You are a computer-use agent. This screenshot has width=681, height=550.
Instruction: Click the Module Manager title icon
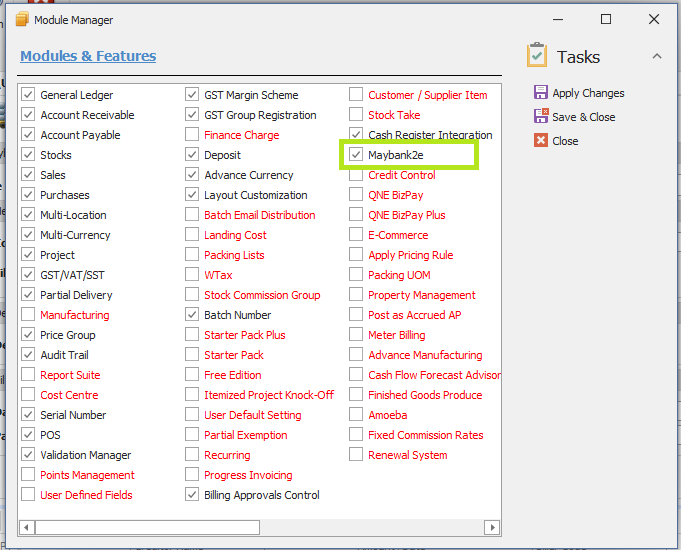click(22, 20)
